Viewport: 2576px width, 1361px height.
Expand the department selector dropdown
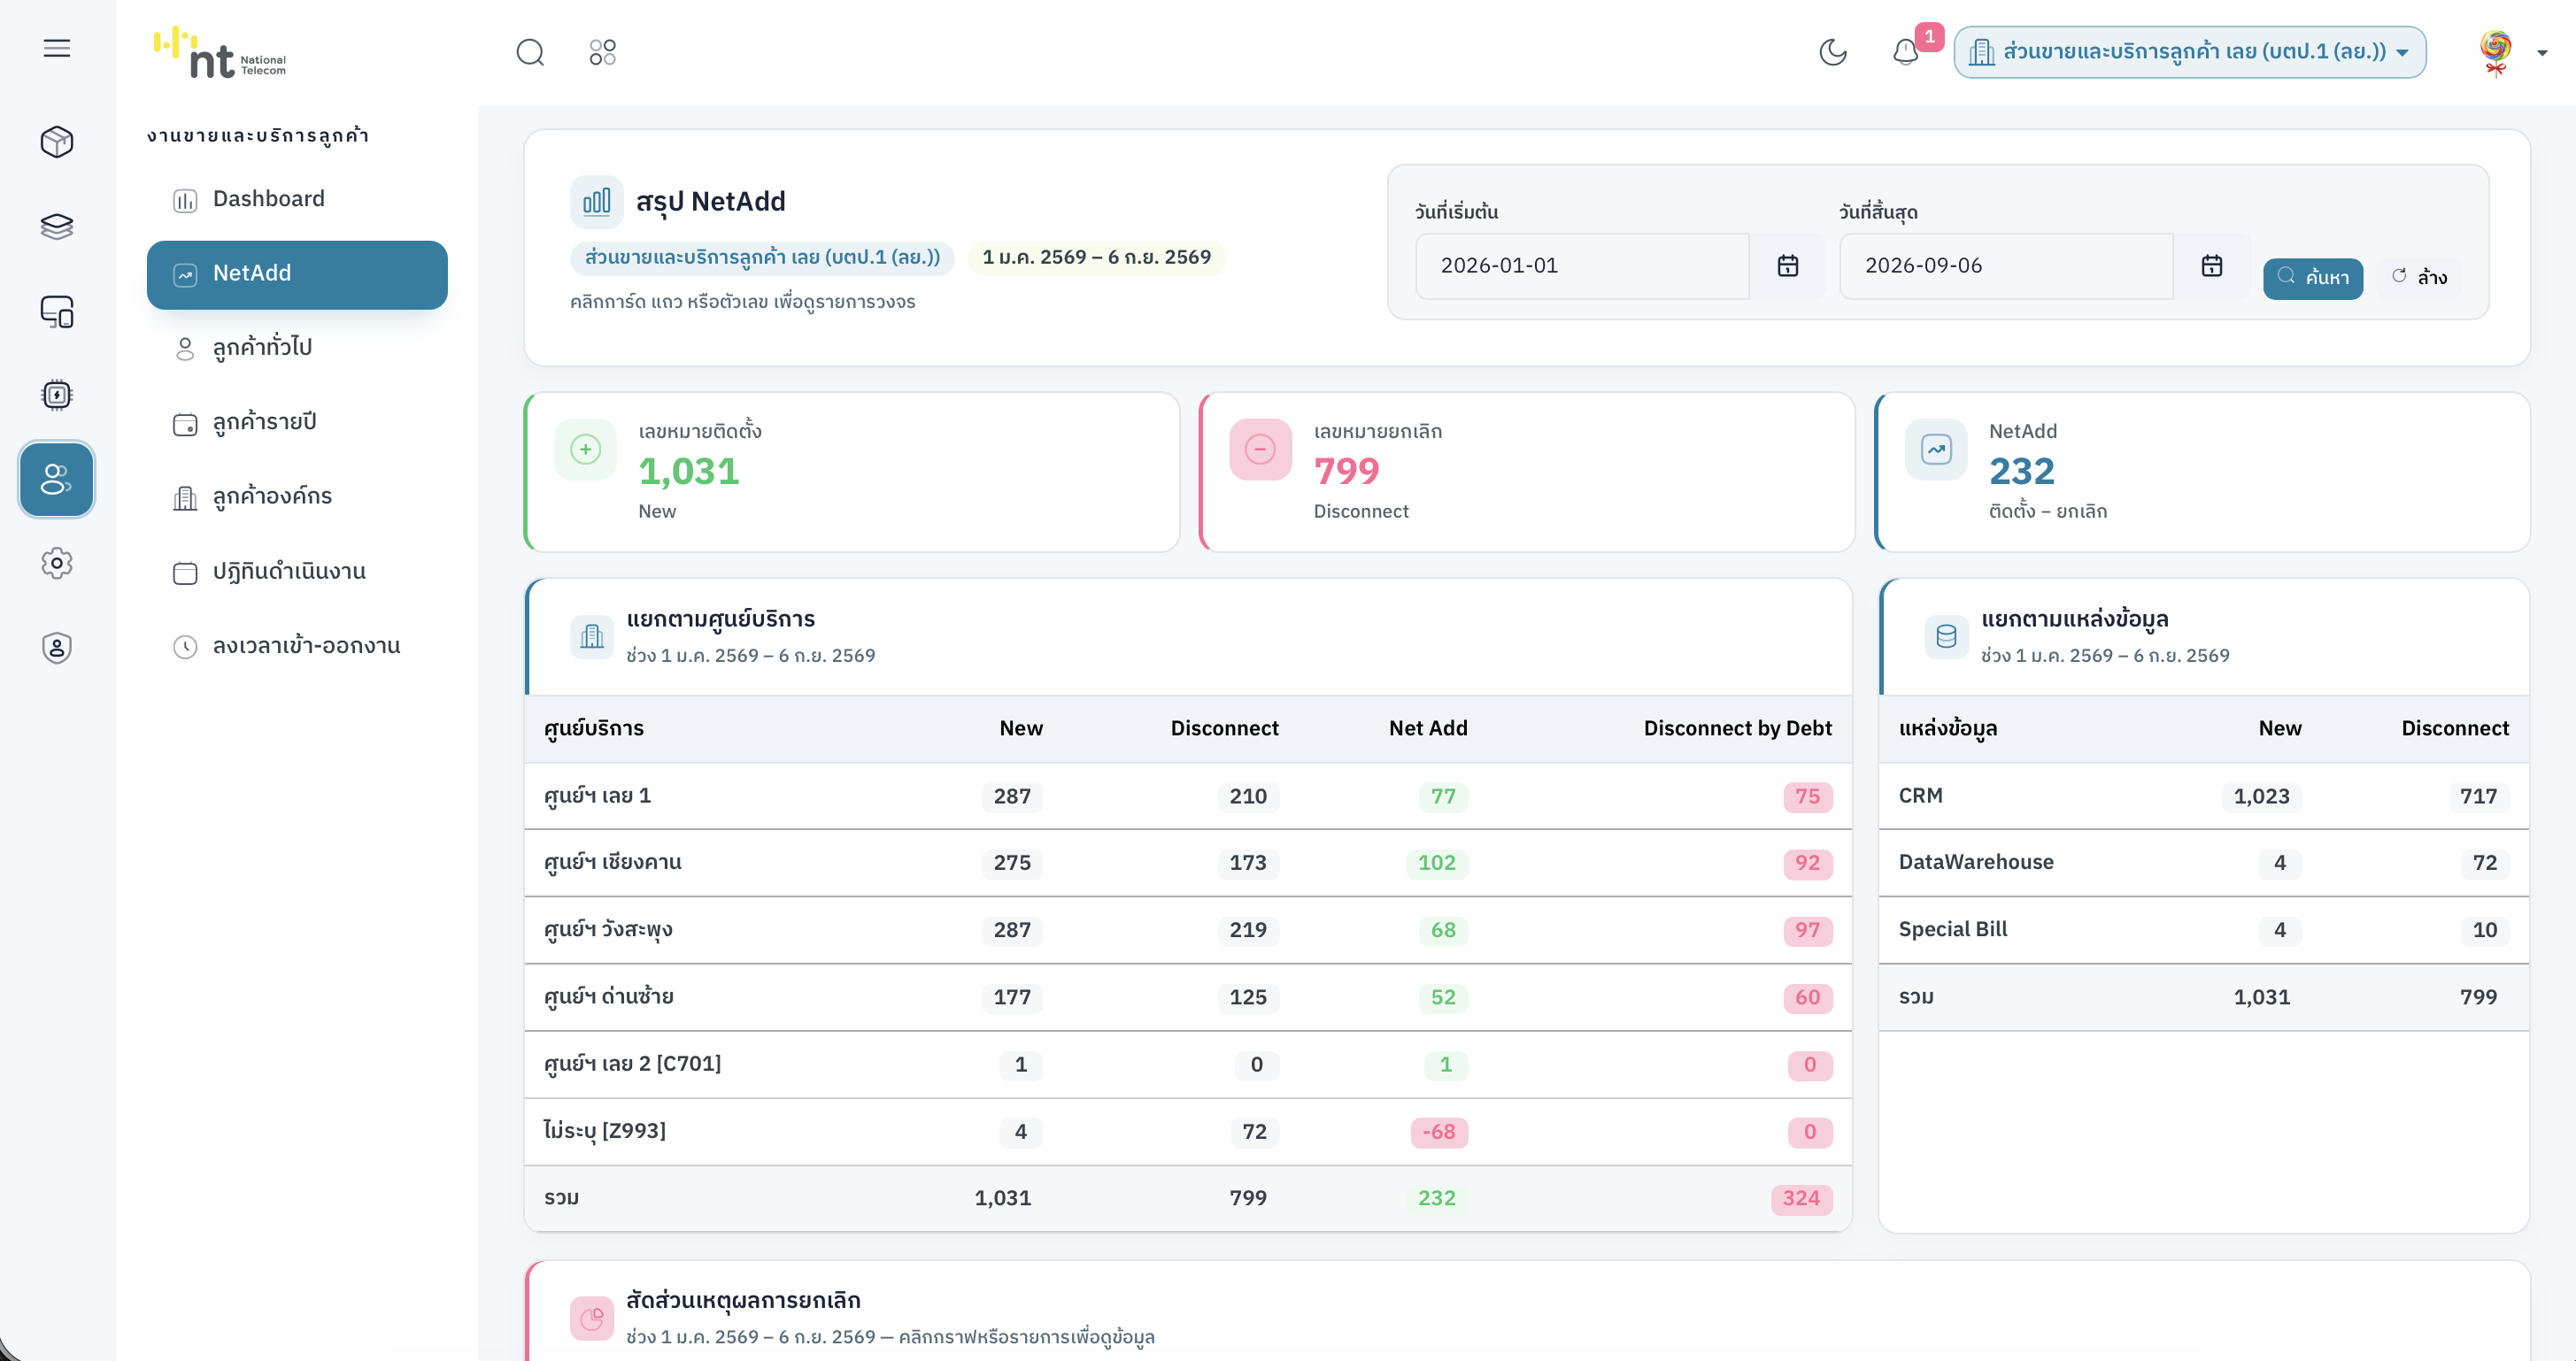(2190, 52)
